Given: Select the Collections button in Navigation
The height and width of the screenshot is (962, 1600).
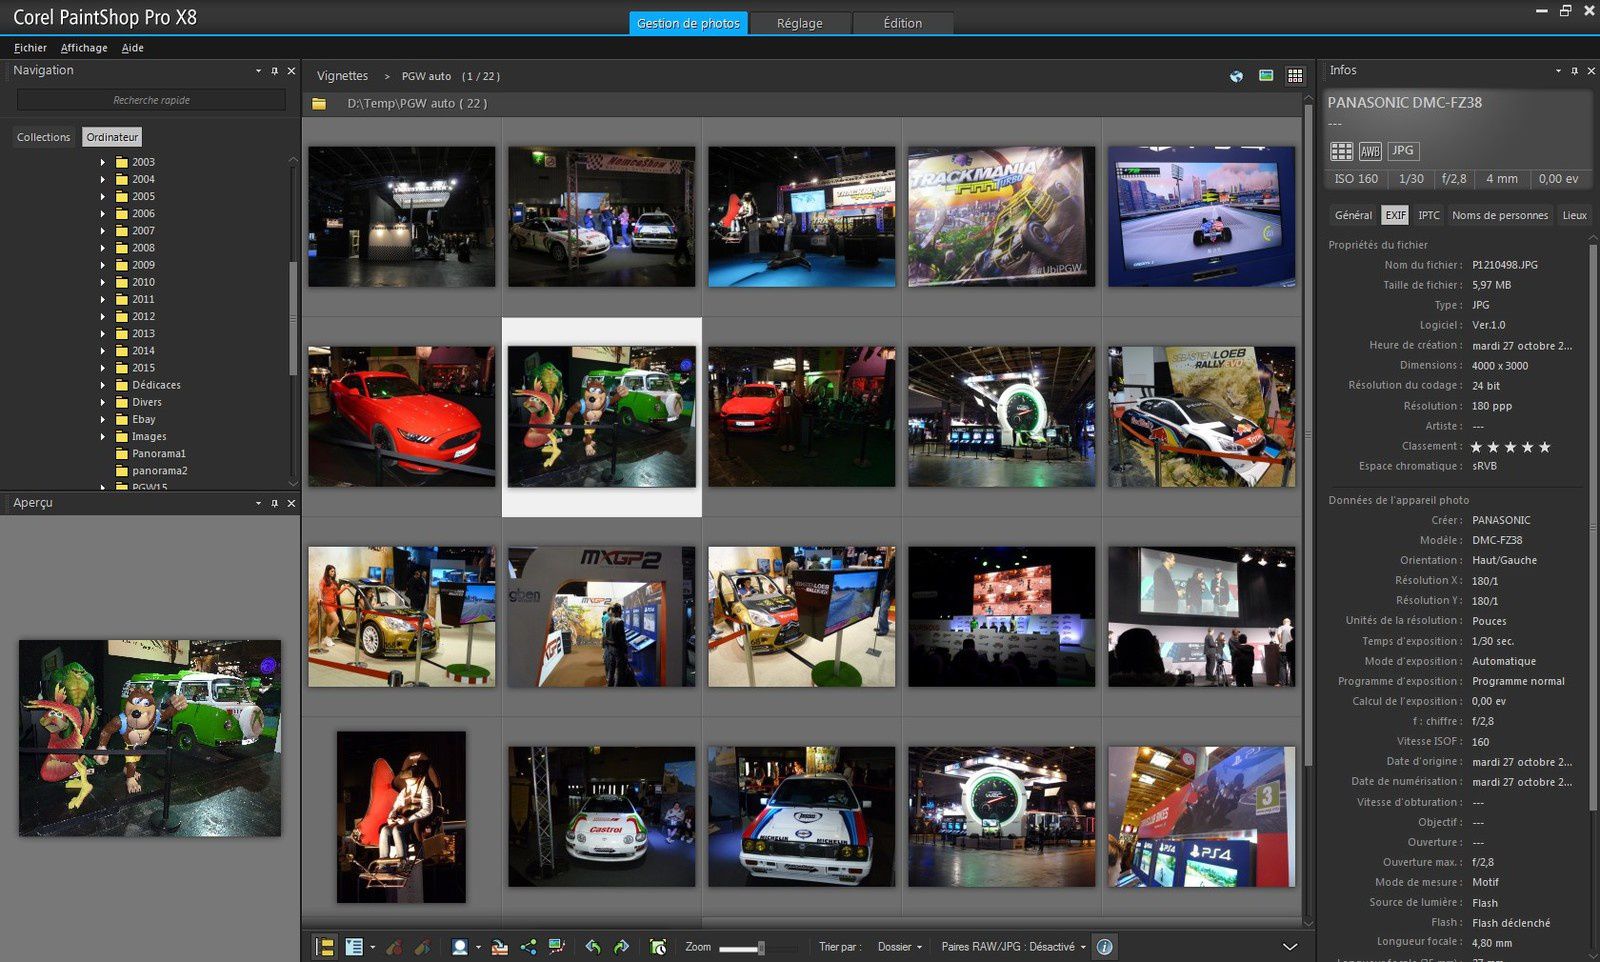Looking at the screenshot, I should [43, 137].
